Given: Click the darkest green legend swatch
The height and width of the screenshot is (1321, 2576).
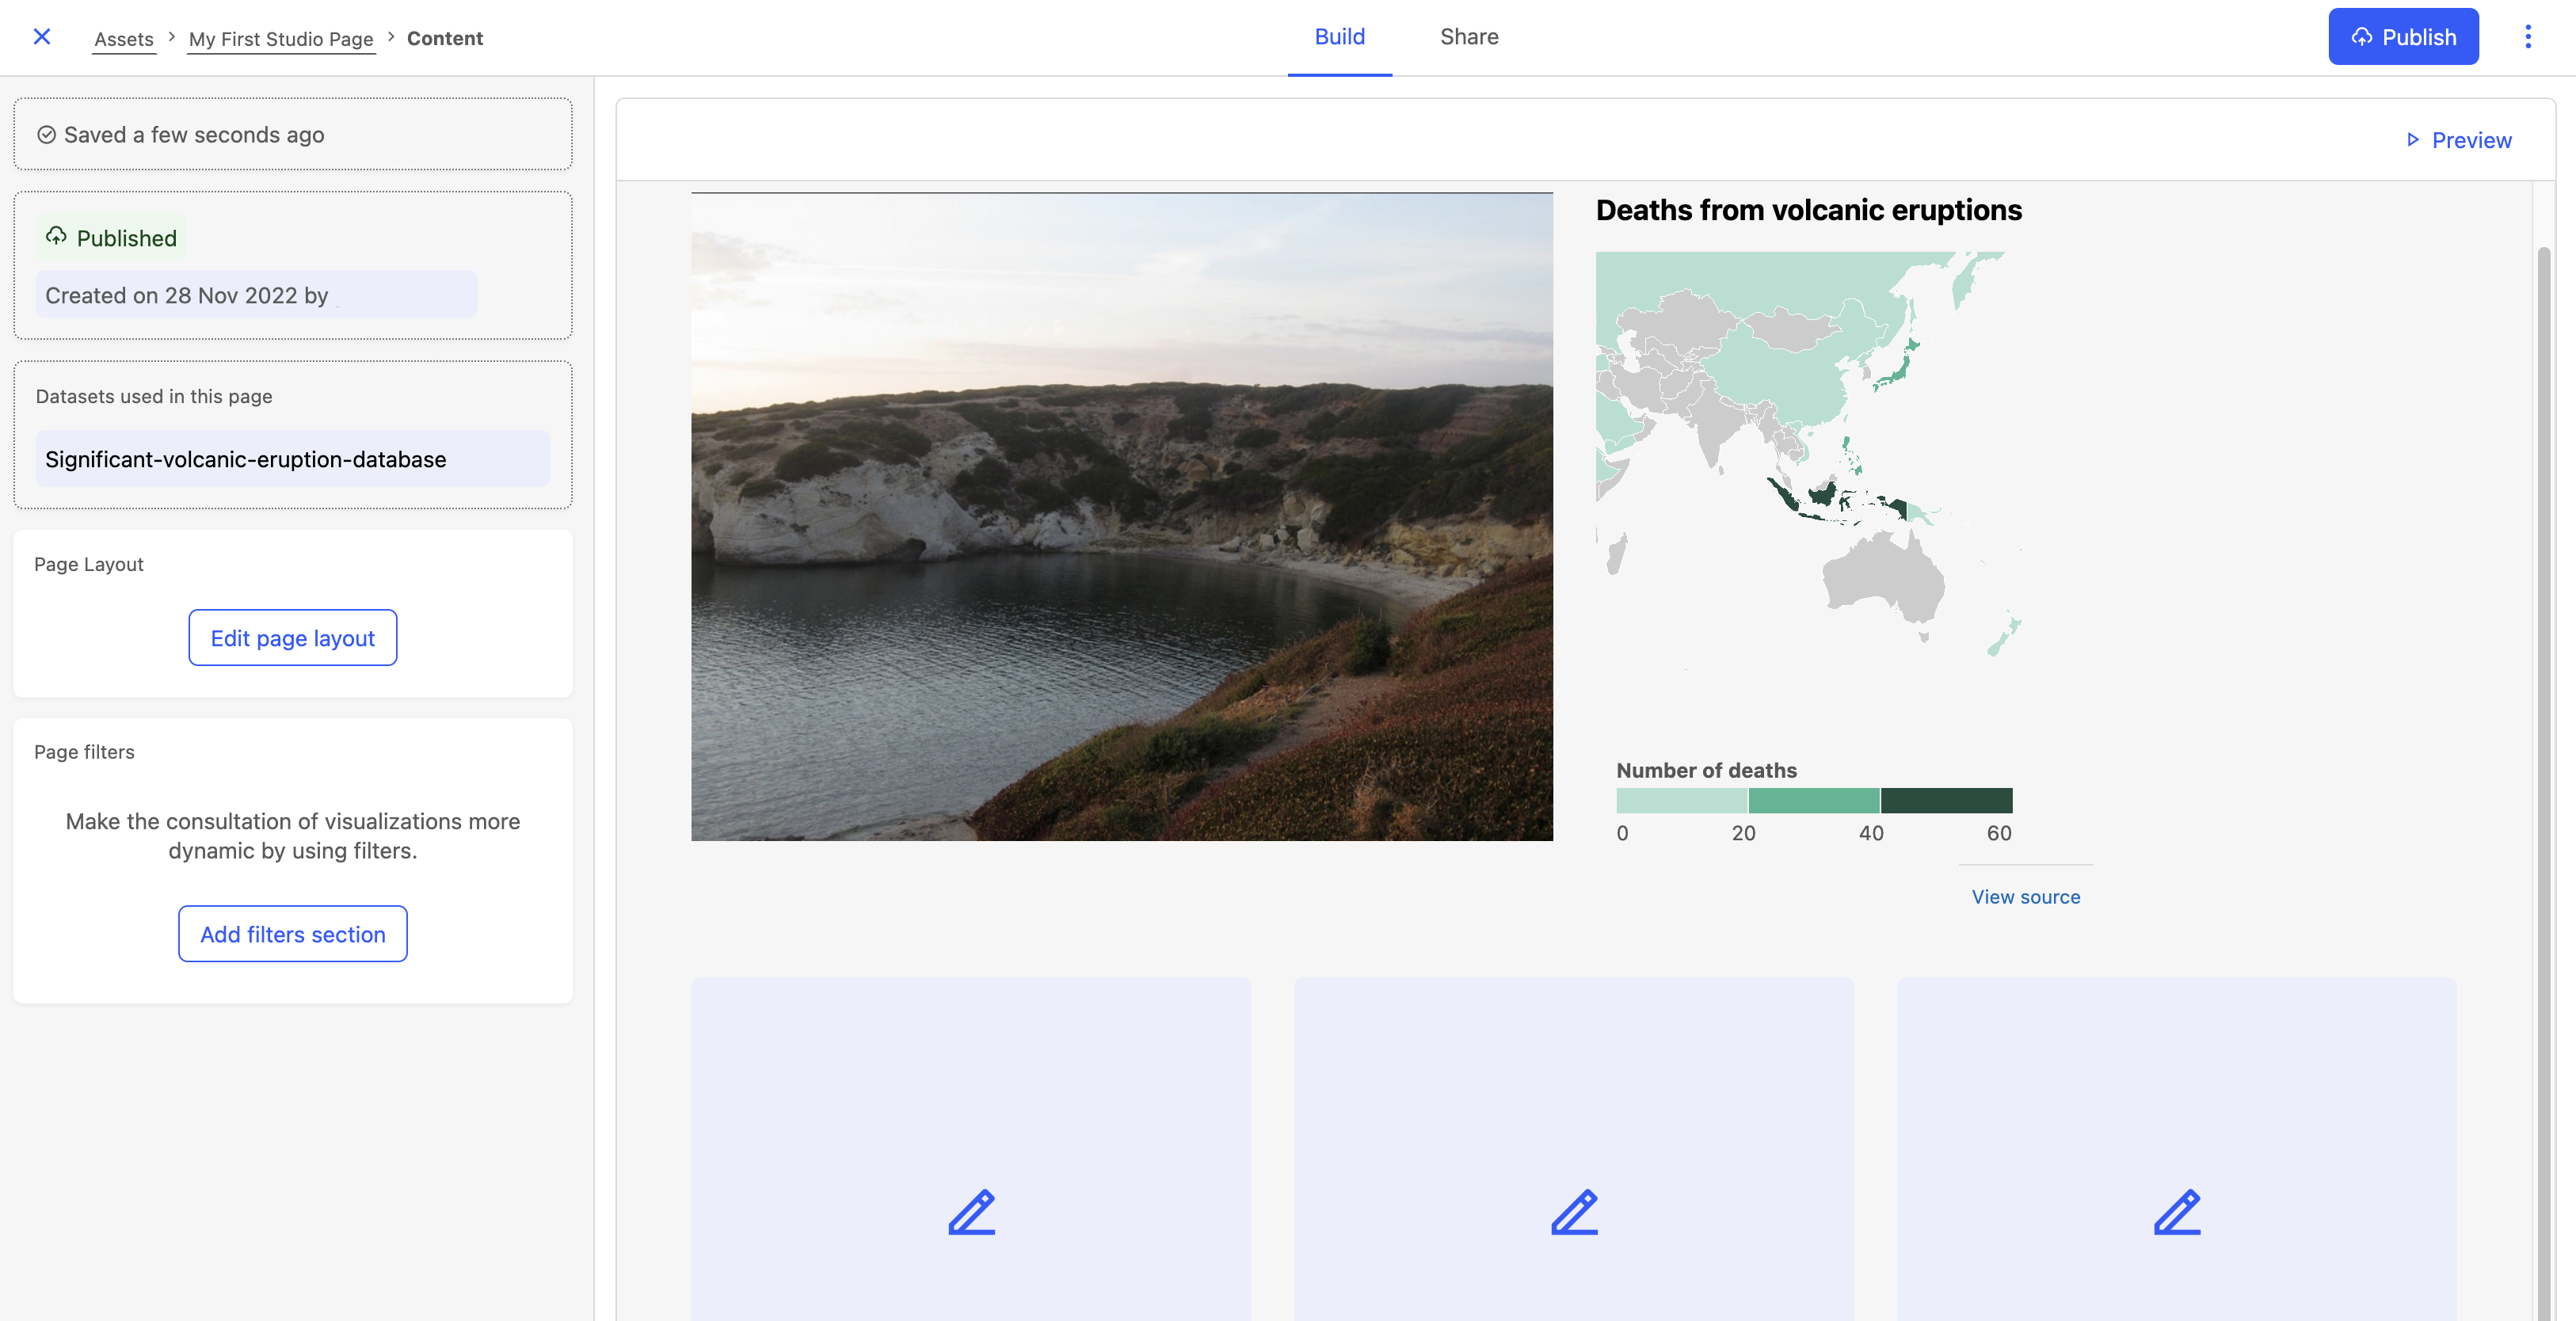Looking at the screenshot, I should (1946, 800).
